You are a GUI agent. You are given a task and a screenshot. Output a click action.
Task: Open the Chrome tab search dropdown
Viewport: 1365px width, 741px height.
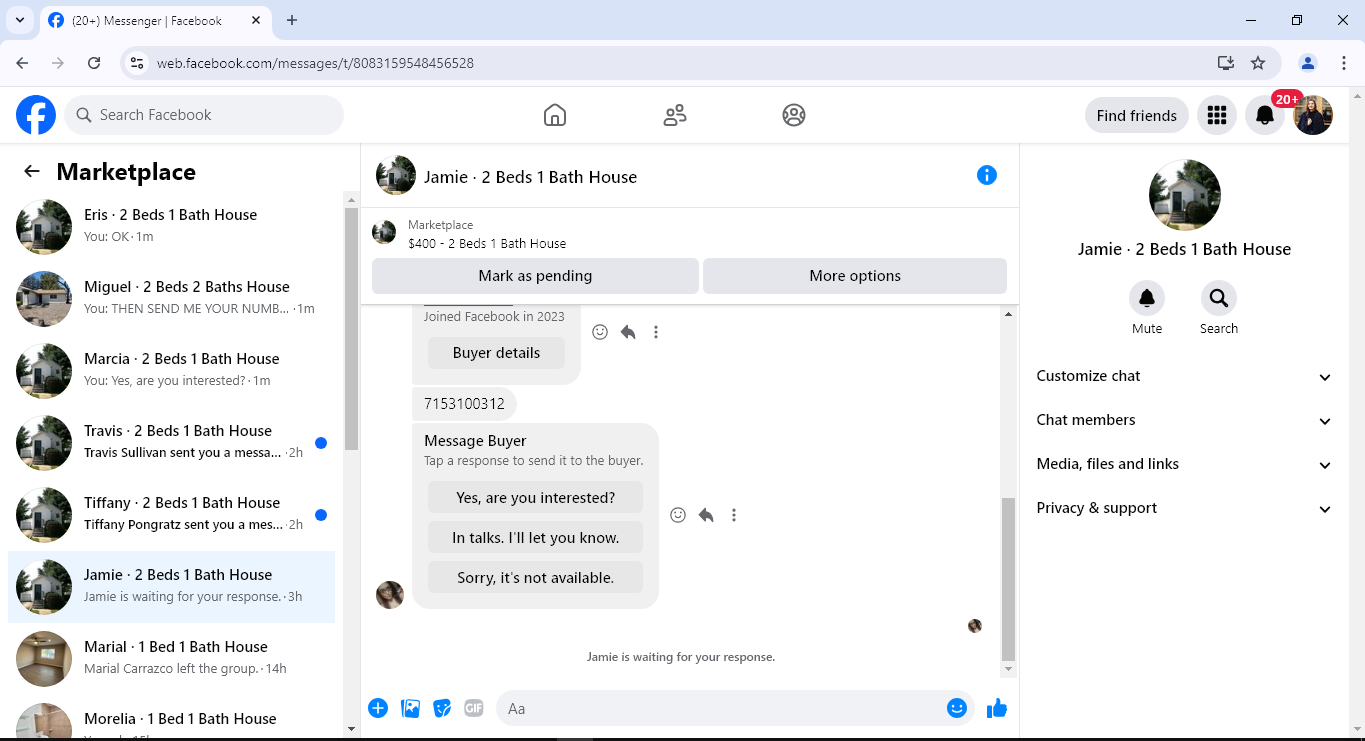click(19, 20)
